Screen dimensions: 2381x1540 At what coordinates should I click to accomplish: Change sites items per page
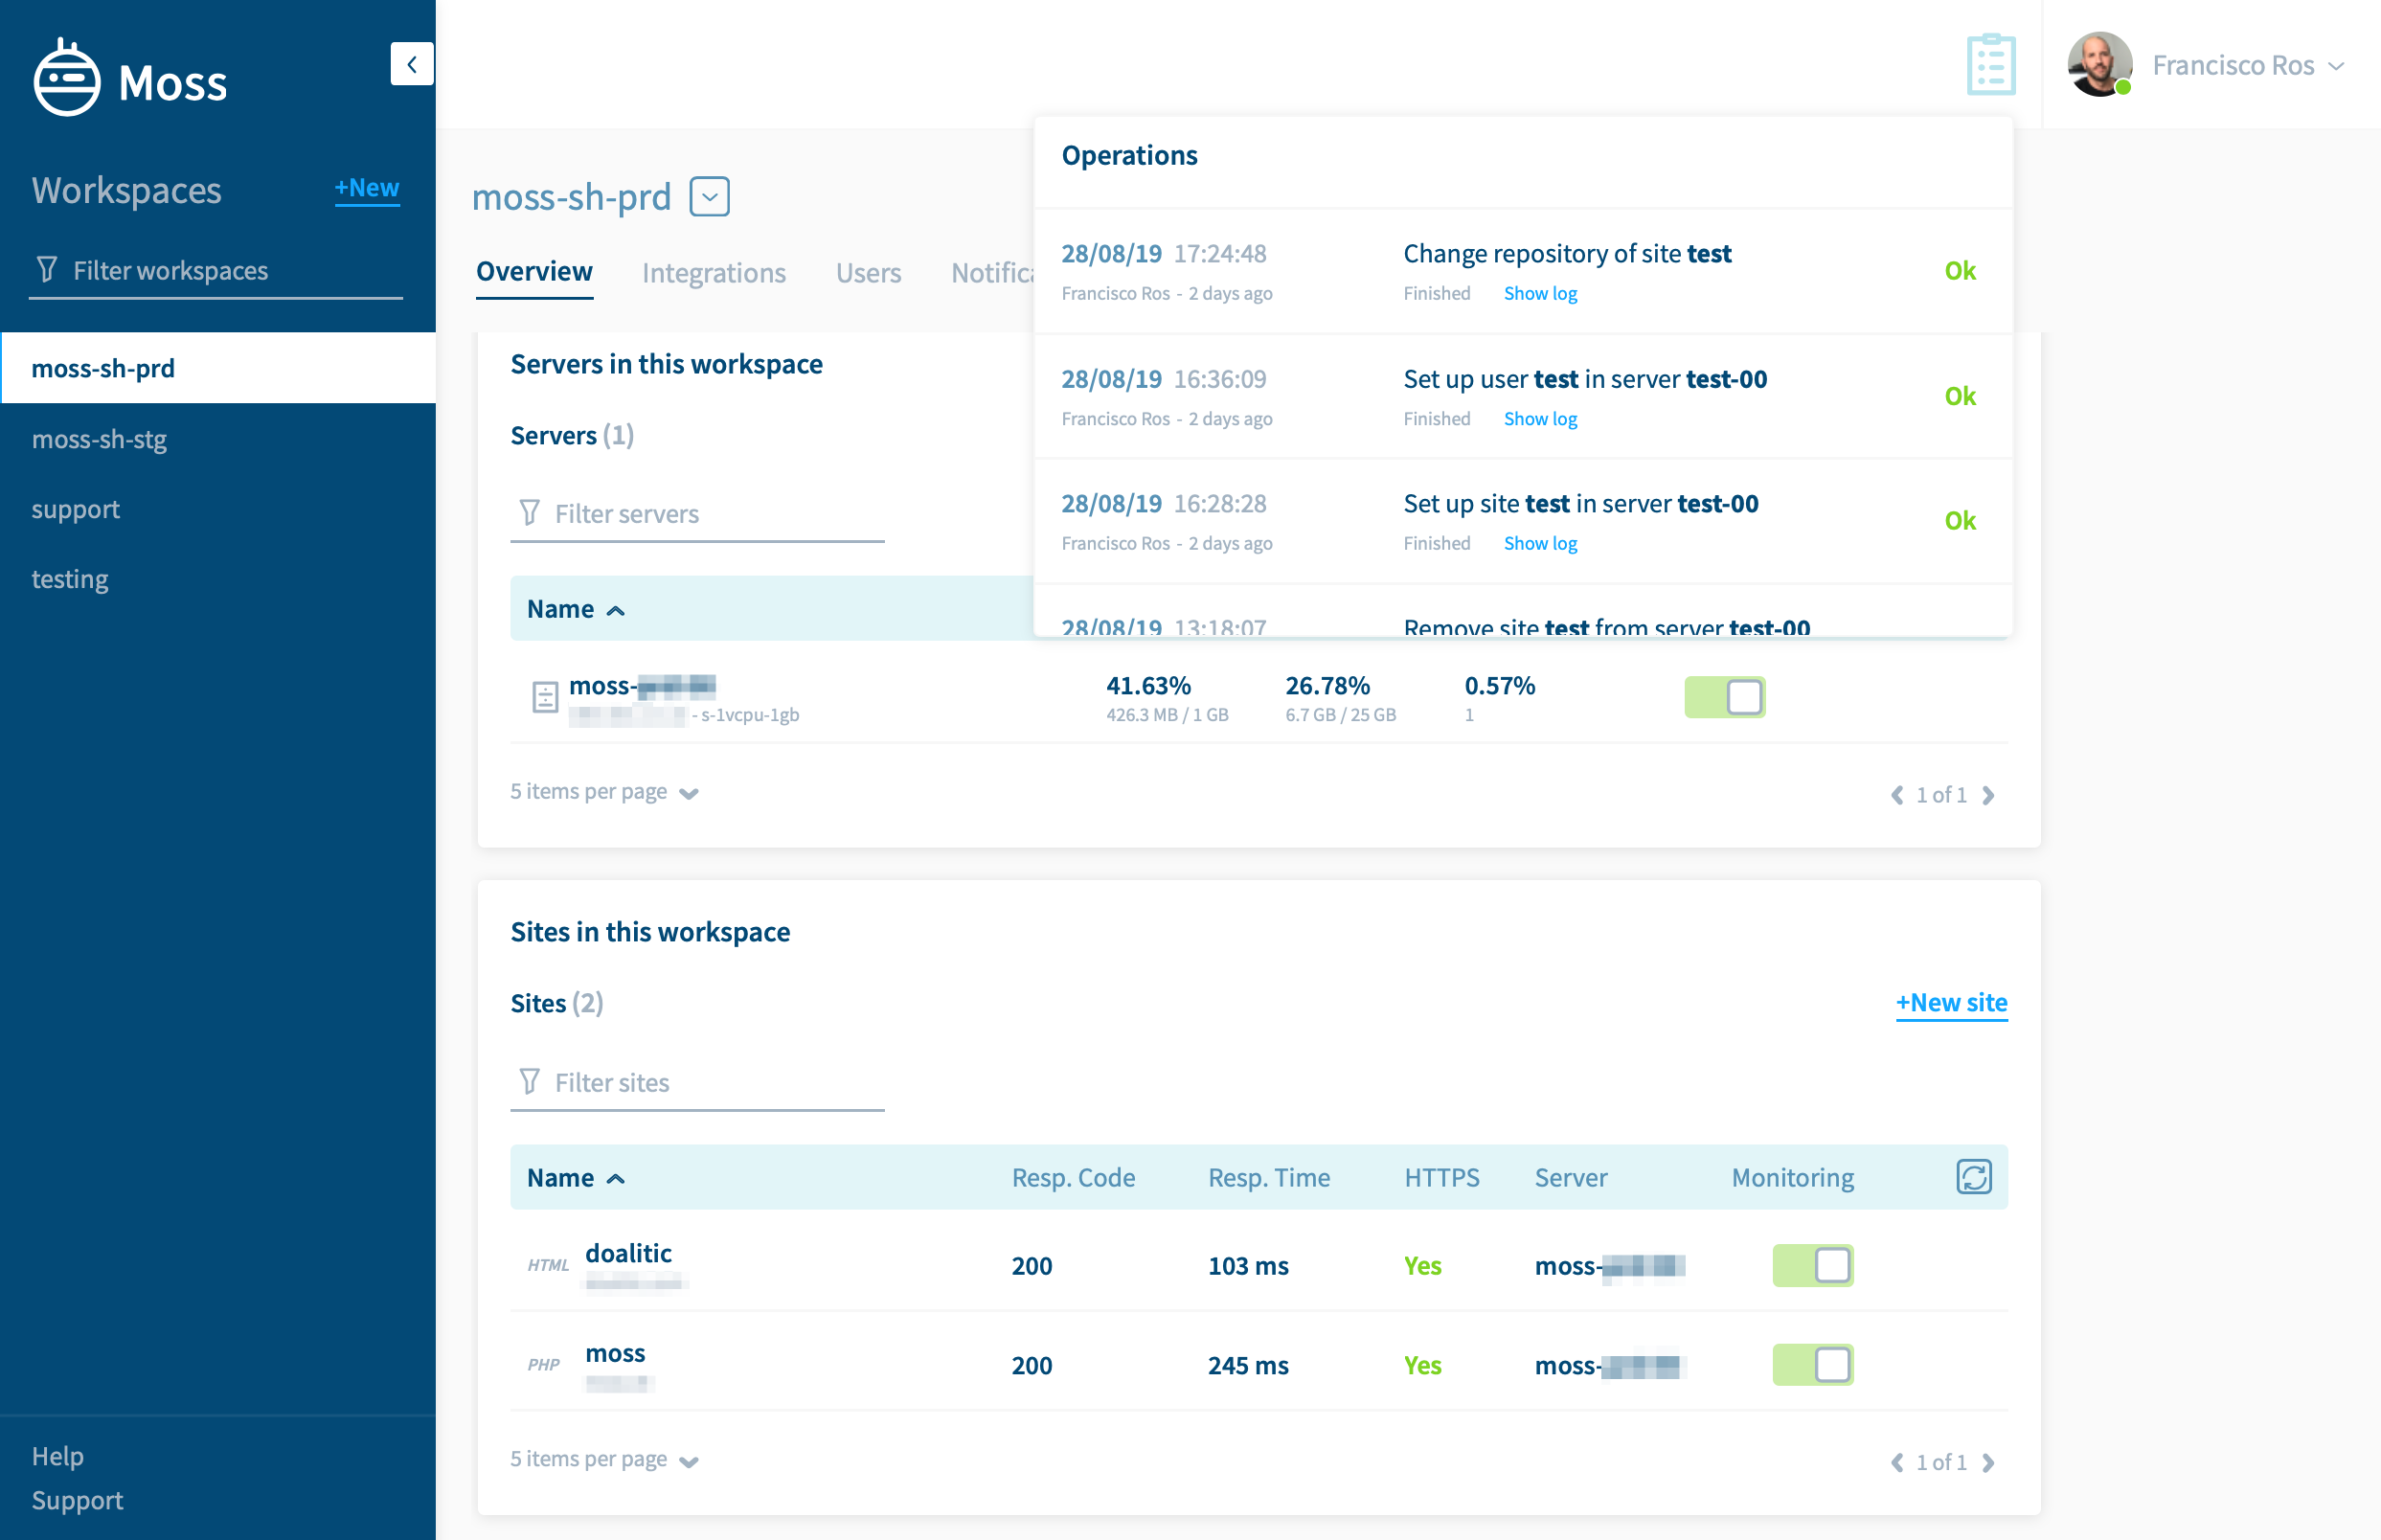[604, 1460]
